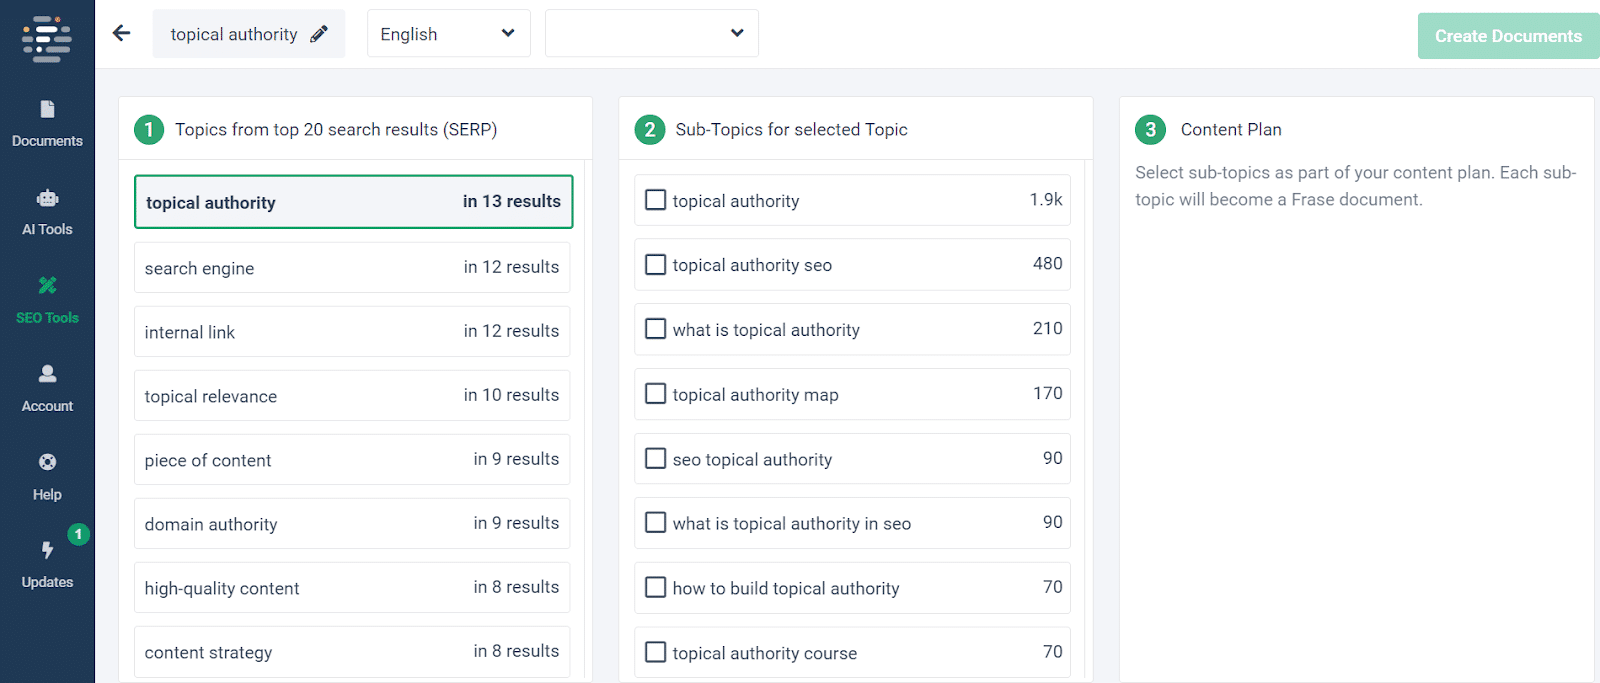This screenshot has height=683, width=1600.
Task: Click 'Topics from top 20 search results' heading
Action: click(336, 129)
